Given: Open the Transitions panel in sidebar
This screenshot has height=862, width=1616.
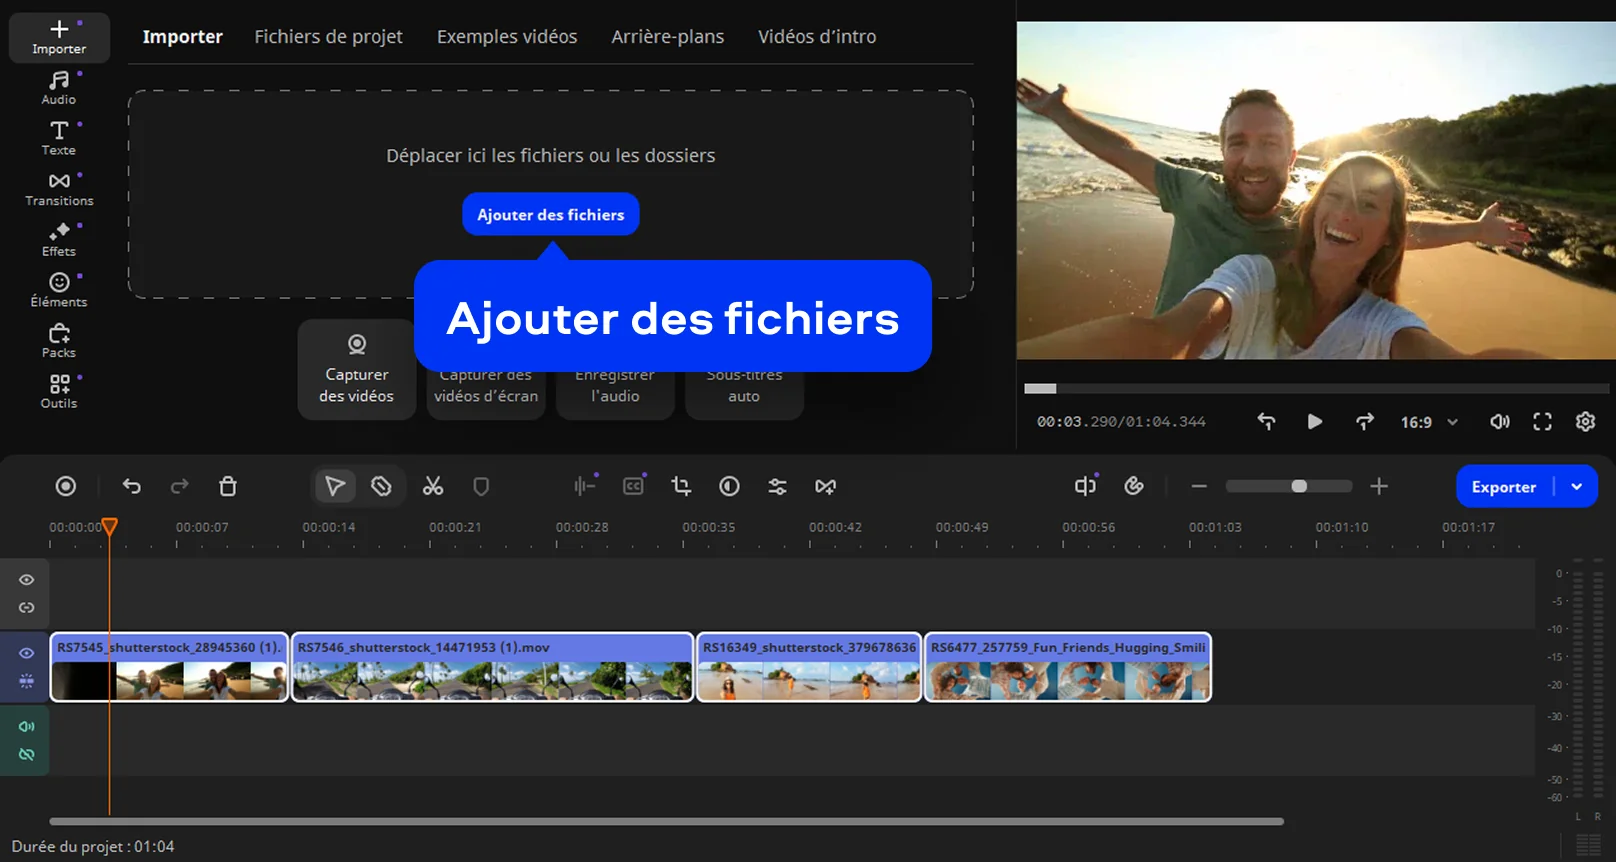Looking at the screenshot, I should [59, 188].
